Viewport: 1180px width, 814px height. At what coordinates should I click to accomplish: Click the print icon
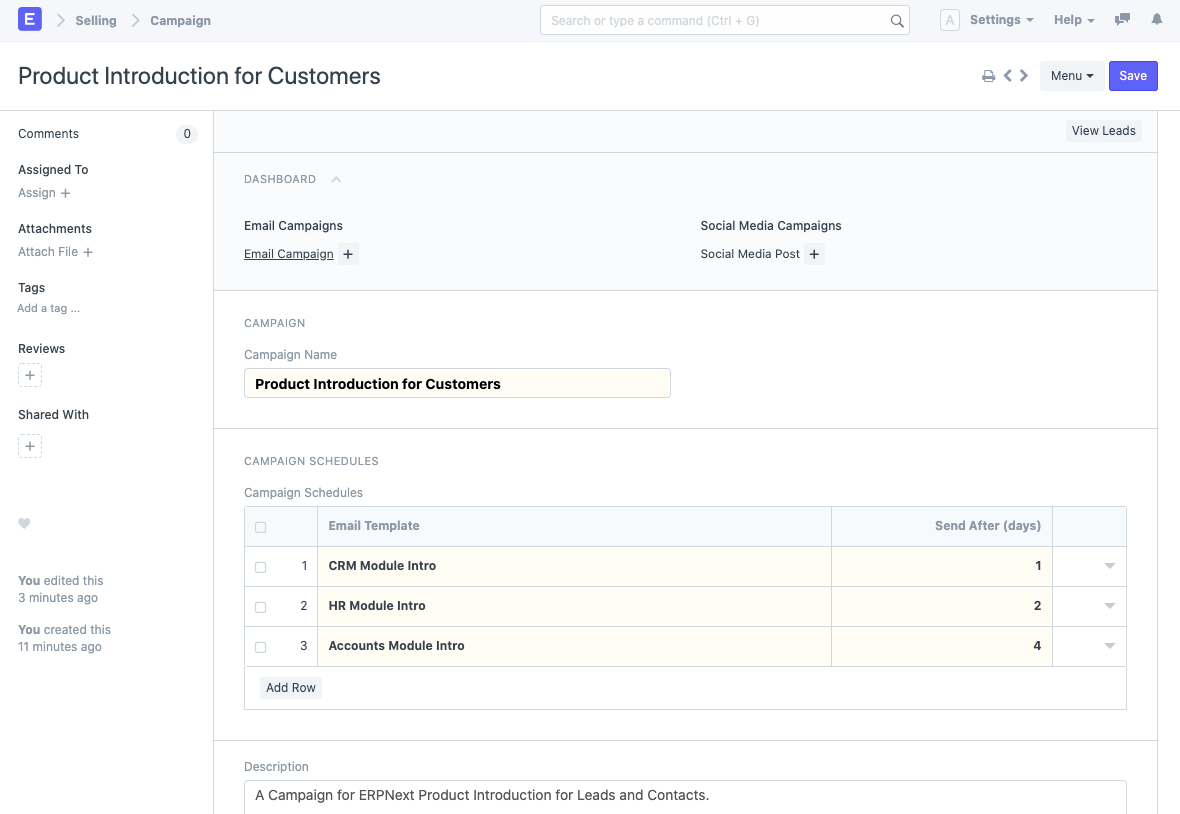click(988, 76)
